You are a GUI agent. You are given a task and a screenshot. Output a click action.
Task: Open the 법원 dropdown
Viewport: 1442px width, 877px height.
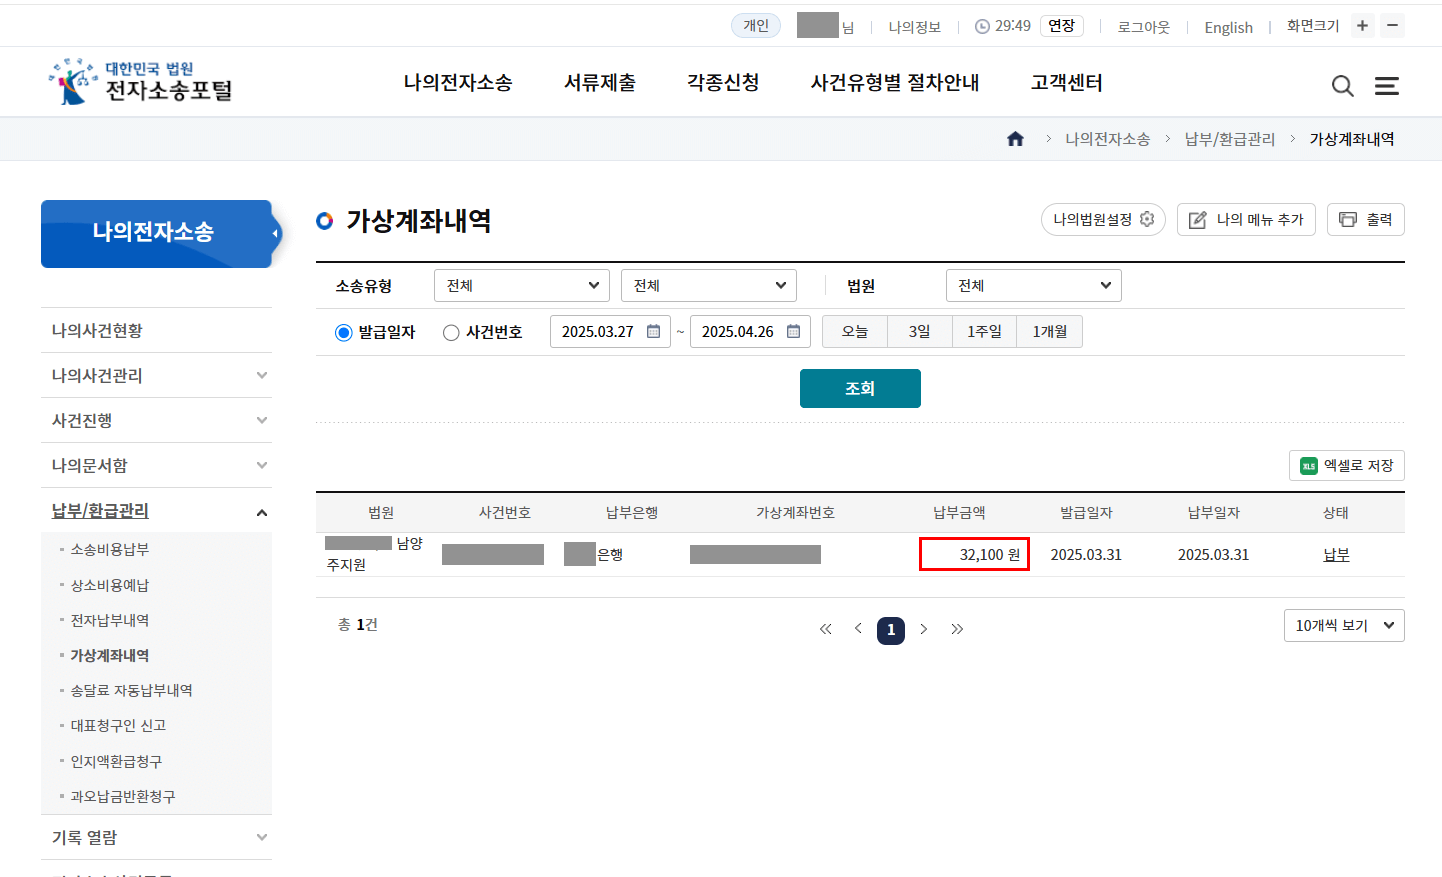click(x=1034, y=285)
